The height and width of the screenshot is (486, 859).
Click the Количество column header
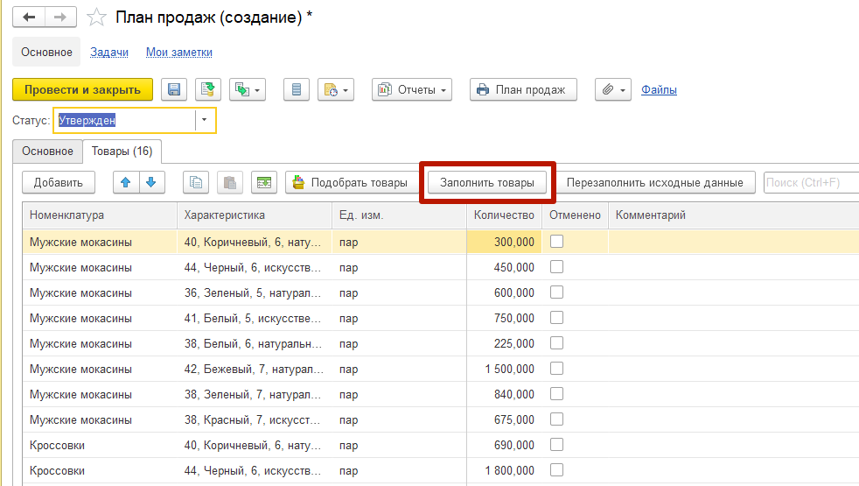(504, 215)
